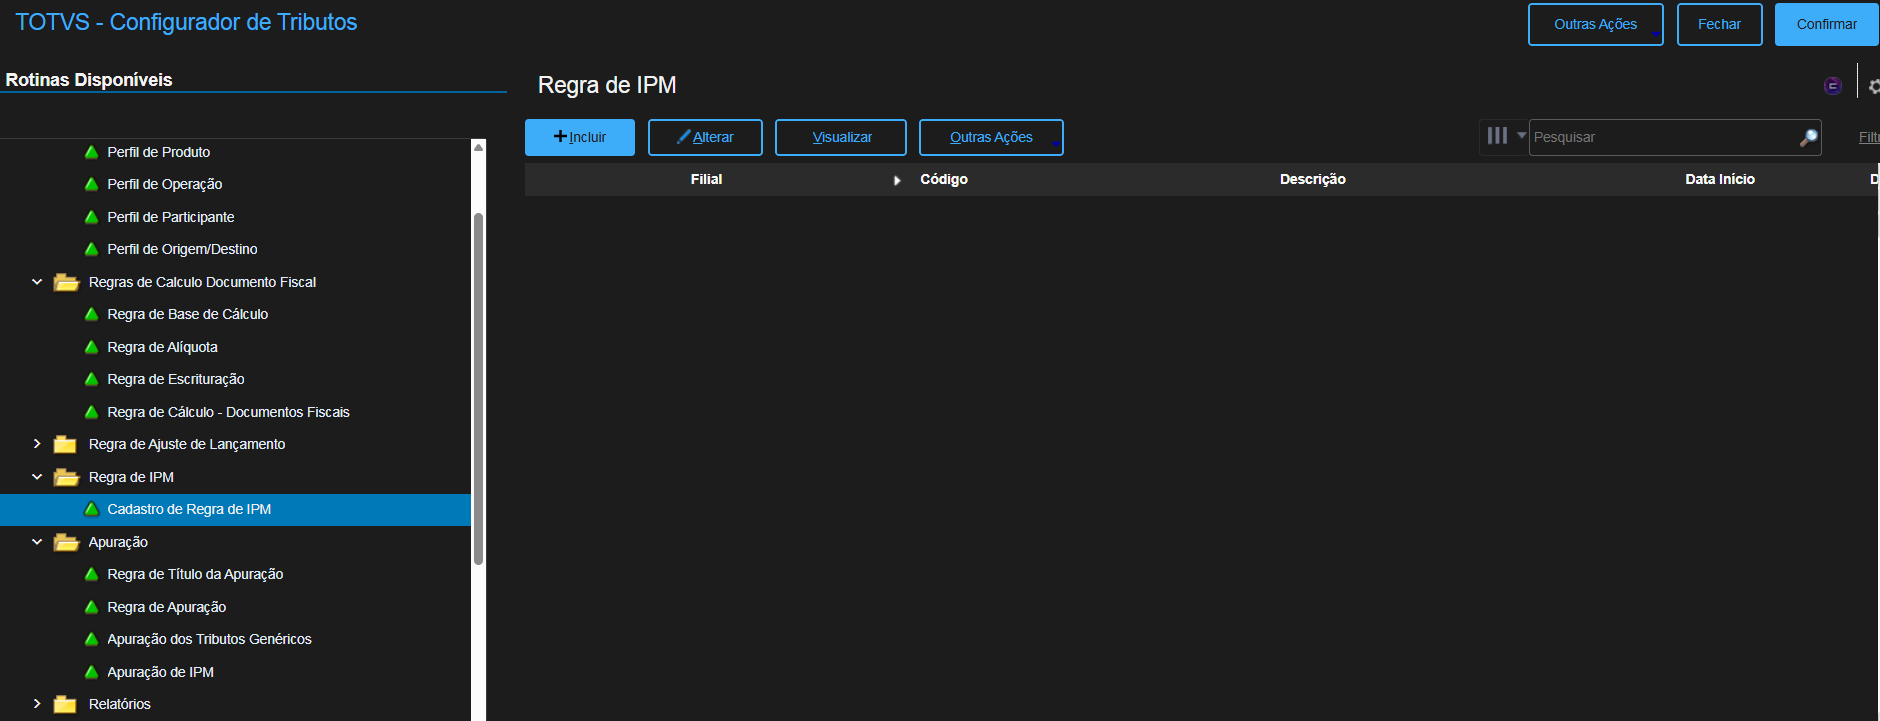Click the scroll-up arrow of the routines tree
1880x721 pixels.
tap(478, 147)
